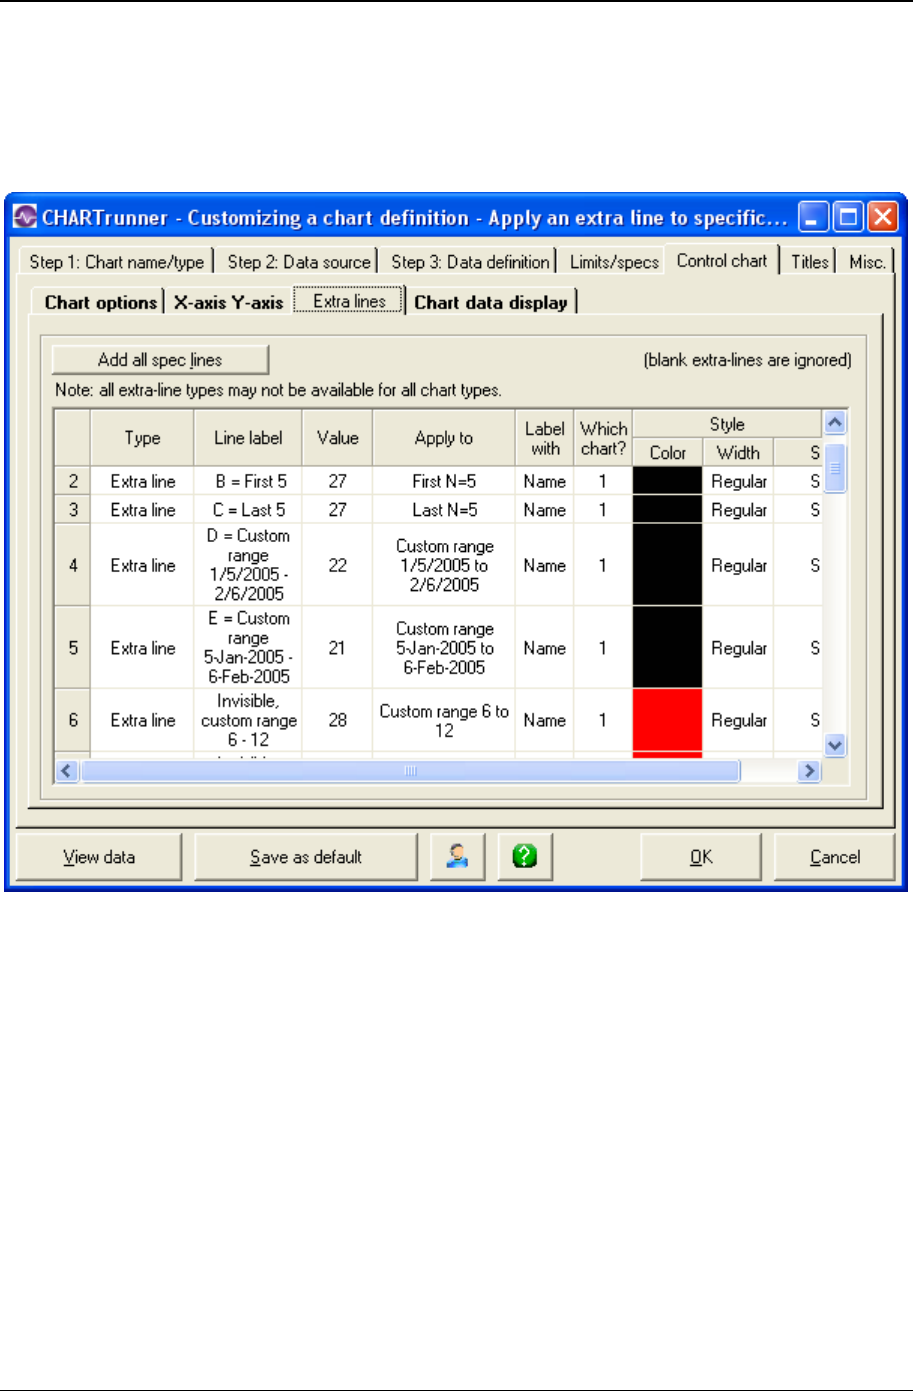This screenshot has width=913, height=1391.
Task: Click the Type column header
Action: [x=142, y=438]
